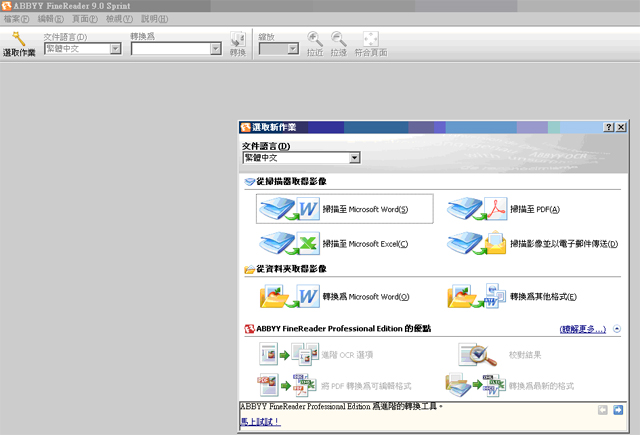Click the red ABBYY icon beside Professional Edition heading
The height and width of the screenshot is (435, 640).
pos(249,329)
